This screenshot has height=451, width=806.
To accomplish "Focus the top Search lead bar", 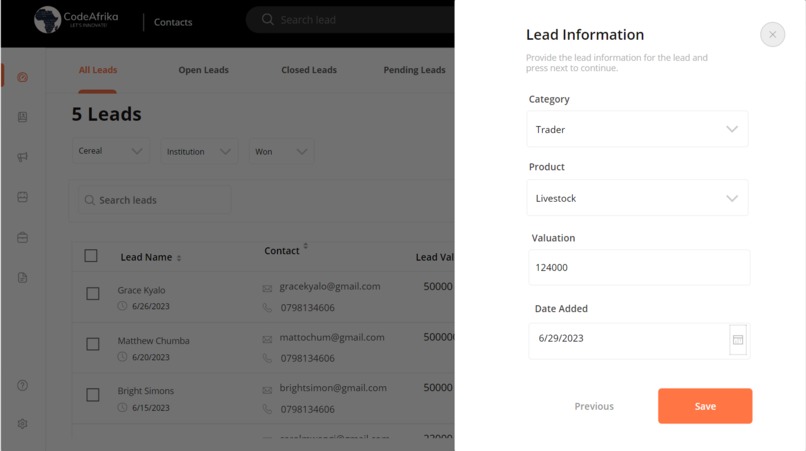I will [351, 20].
